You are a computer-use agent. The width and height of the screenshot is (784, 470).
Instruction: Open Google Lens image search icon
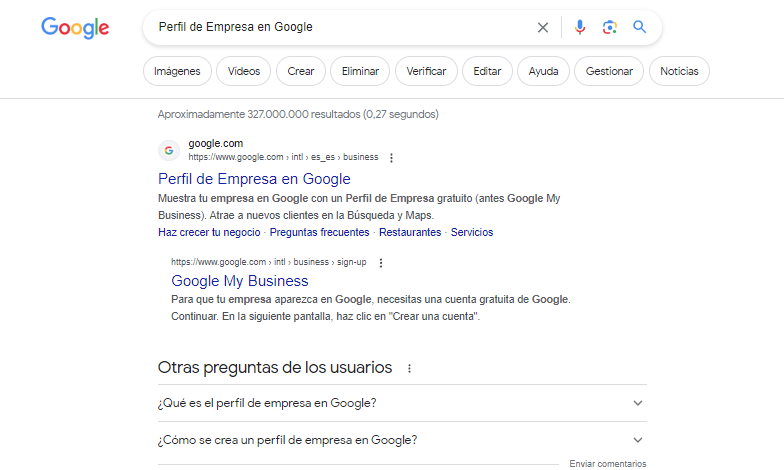pos(610,27)
